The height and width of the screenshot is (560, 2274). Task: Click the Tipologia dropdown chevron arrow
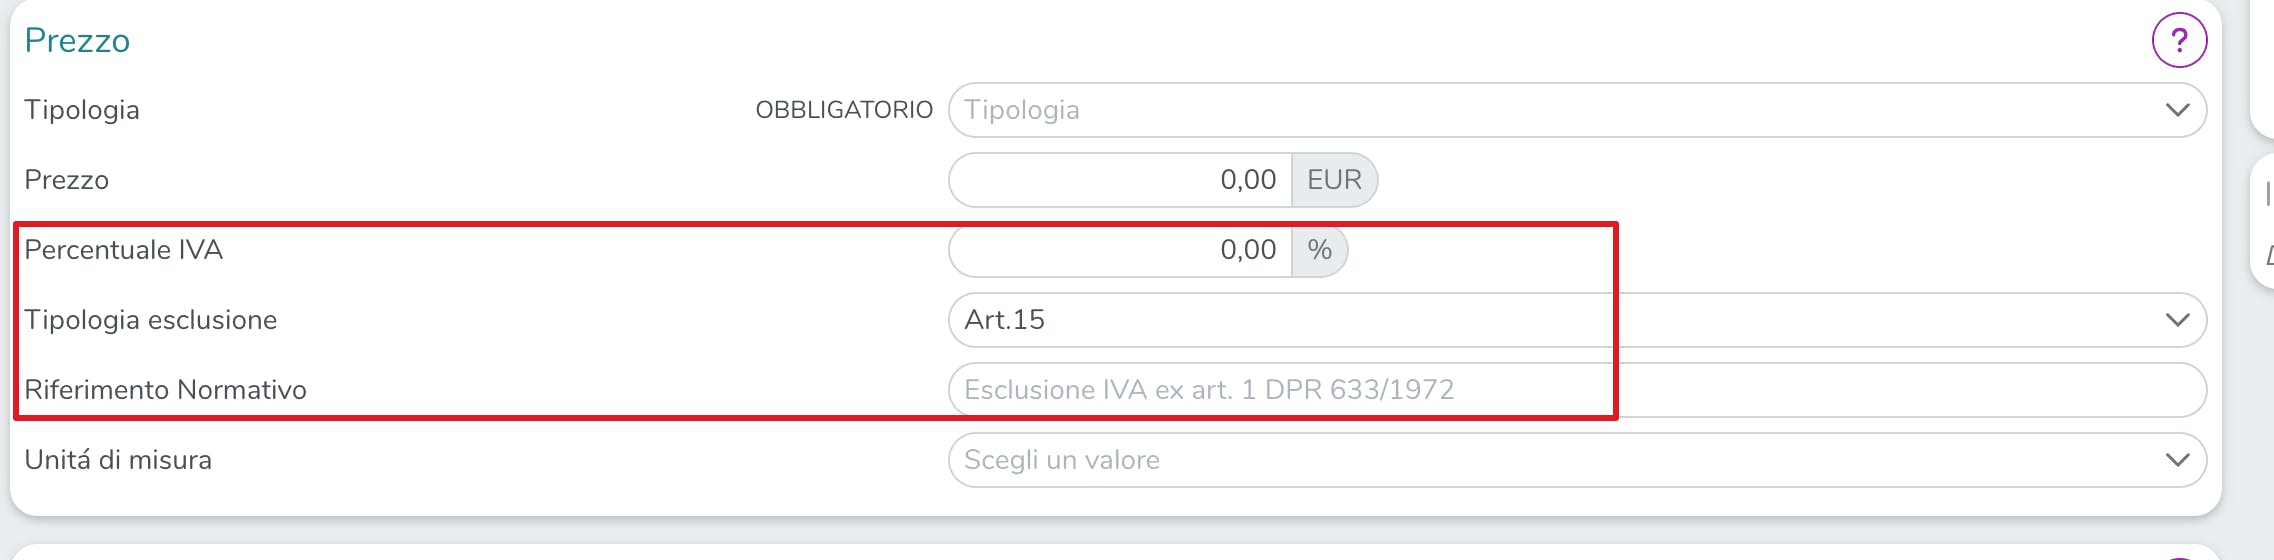click(x=2177, y=110)
